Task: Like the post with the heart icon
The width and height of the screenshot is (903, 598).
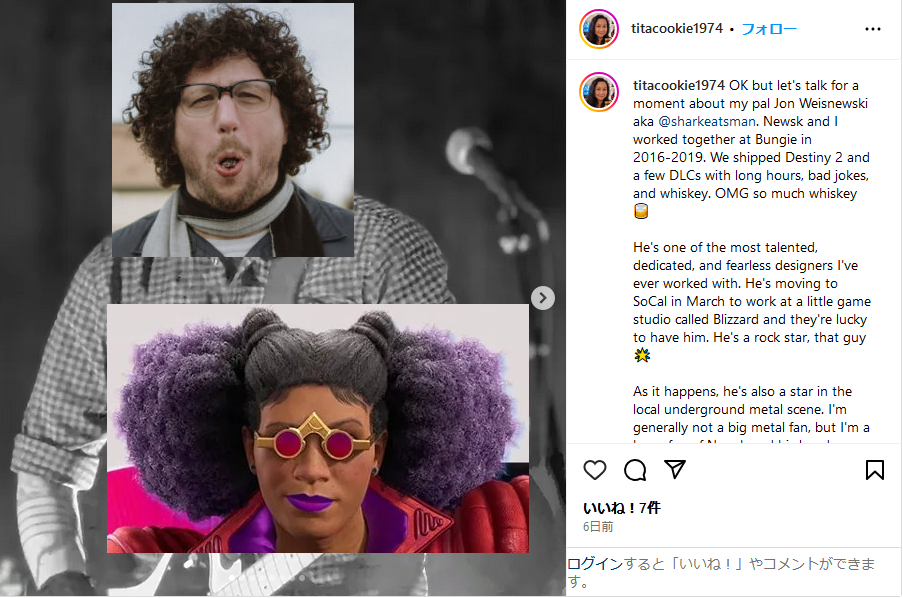Action: [594, 470]
